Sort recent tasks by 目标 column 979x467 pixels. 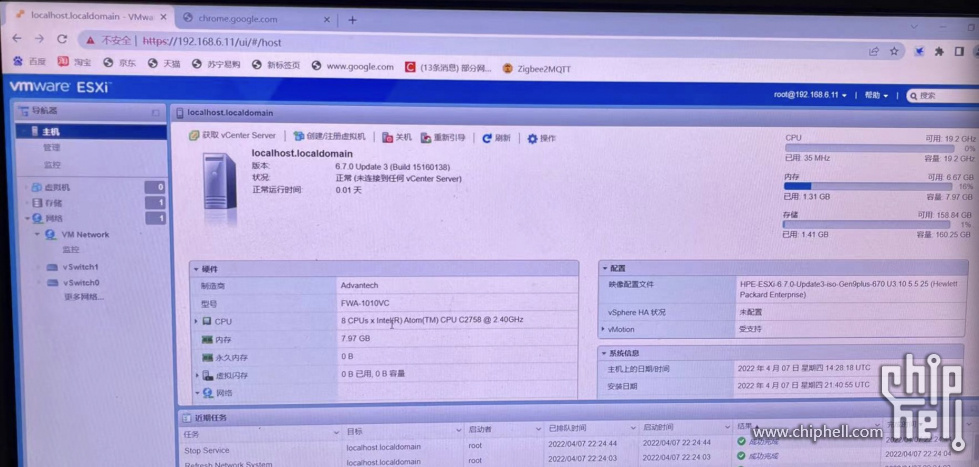[x=403, y=431]
